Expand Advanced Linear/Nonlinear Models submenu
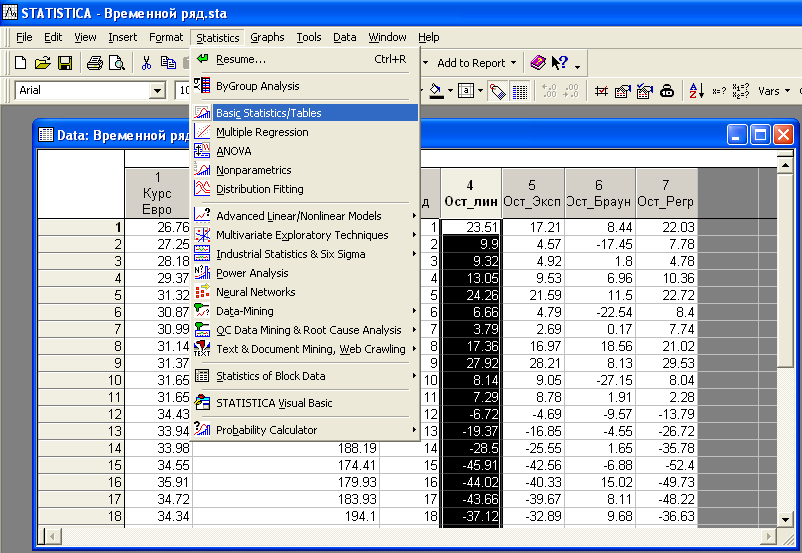 [x=414, y=216]
